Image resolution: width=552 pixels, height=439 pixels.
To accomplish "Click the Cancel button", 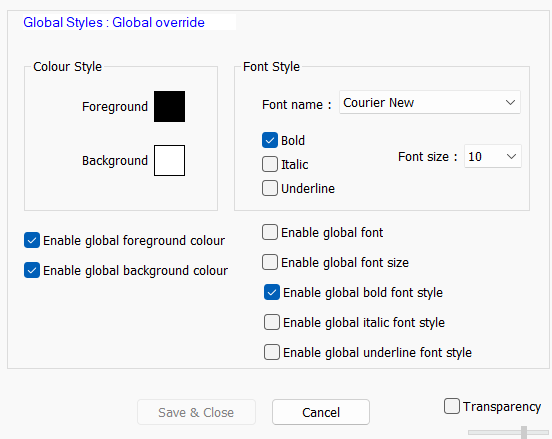I will coord(321,412).
